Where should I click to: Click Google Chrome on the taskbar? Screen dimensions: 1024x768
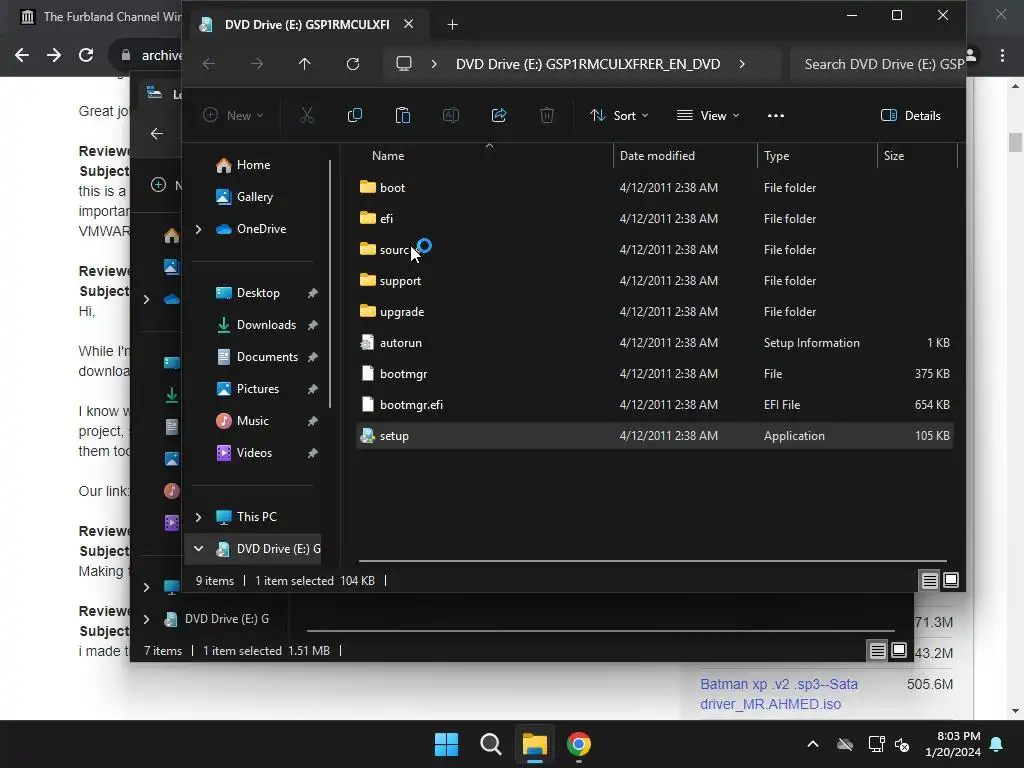tap(579, 744)
